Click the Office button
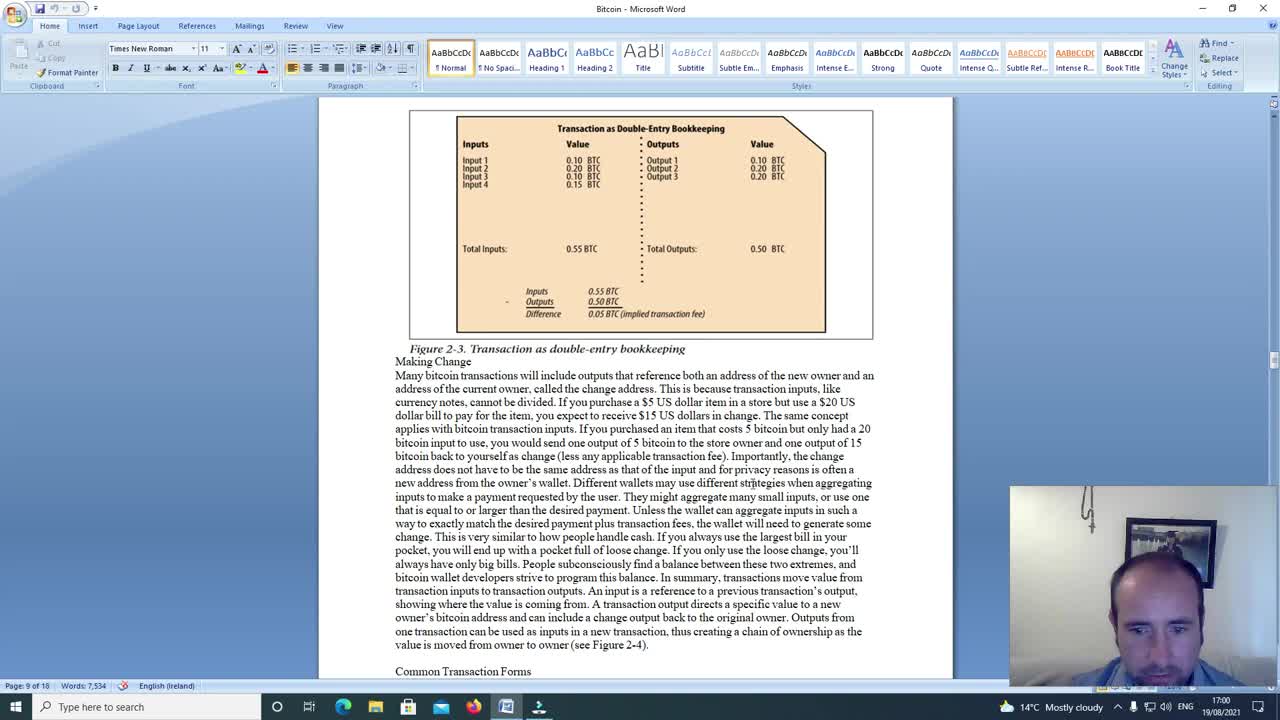The image size is (1280, 720). (15, 13)
